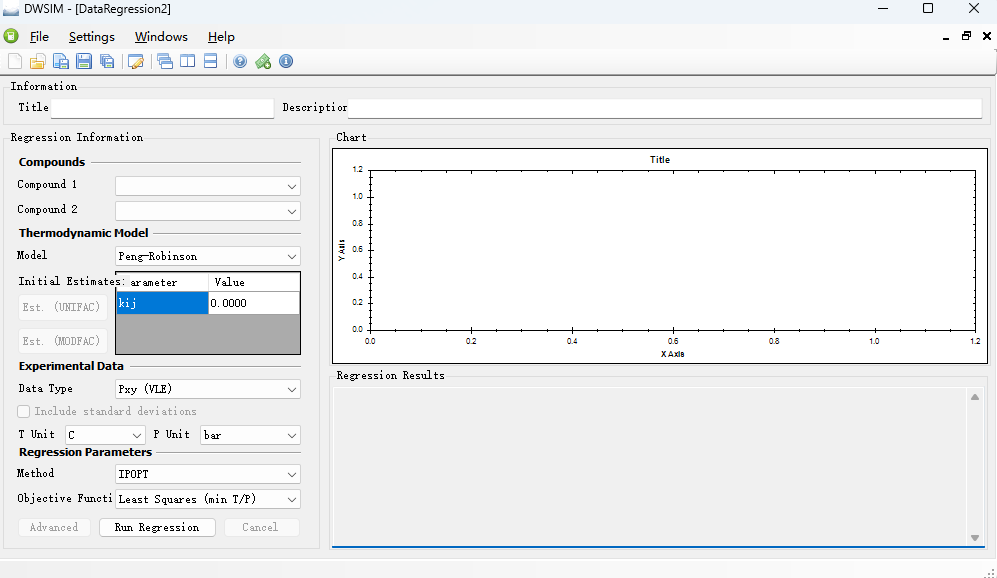997x578 pixels.
Task: Toggle Include standard deviations checkbox
Action: (x=24, y=411)
